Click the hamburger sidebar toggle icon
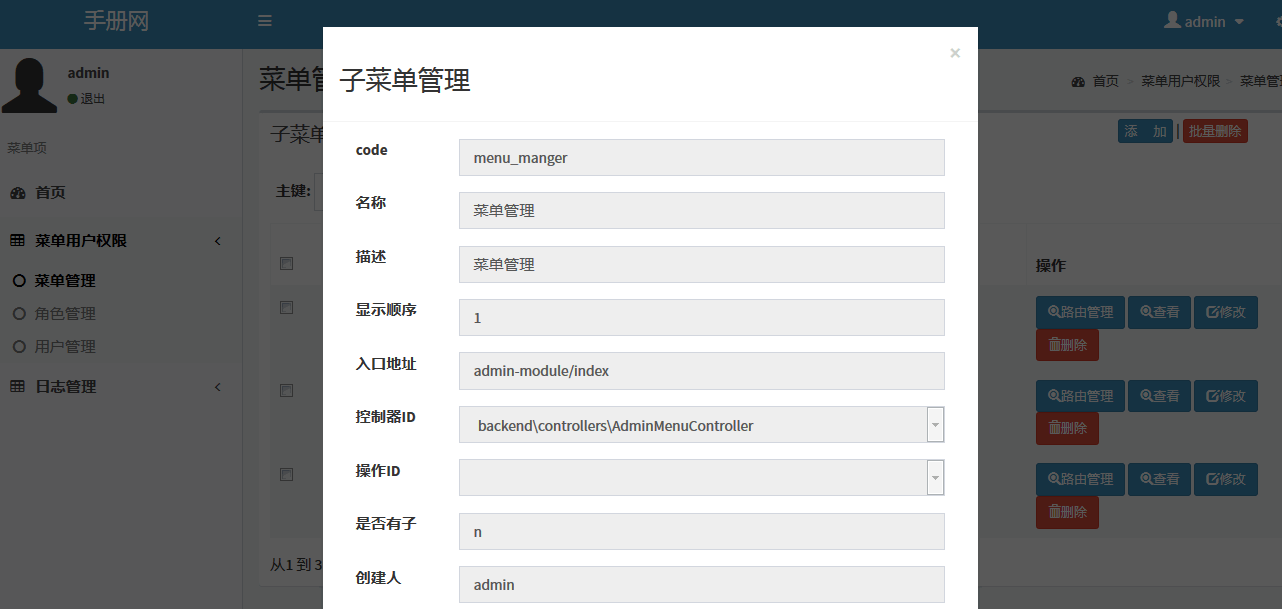 [264, 21]
